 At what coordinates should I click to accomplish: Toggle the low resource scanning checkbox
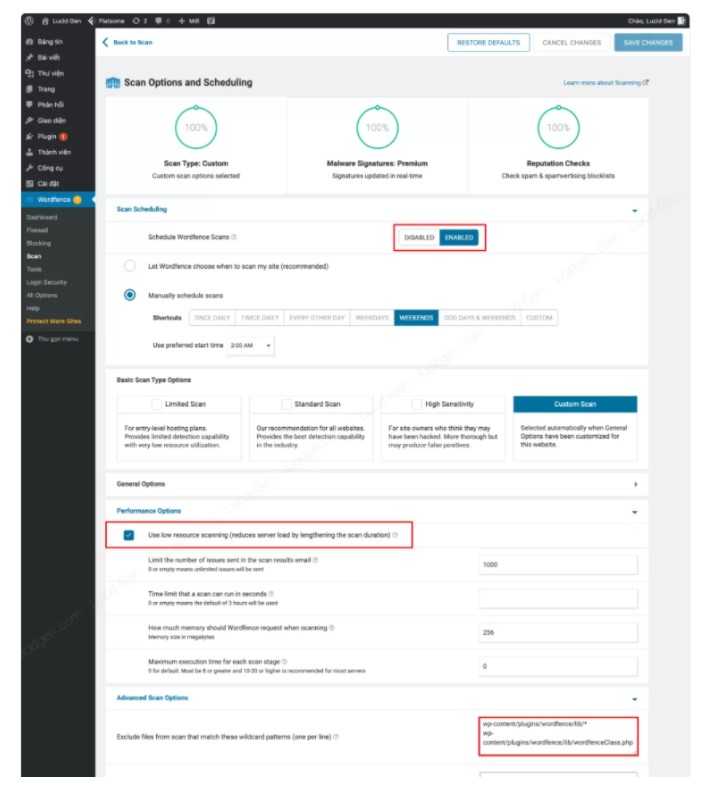pos(129,535)
